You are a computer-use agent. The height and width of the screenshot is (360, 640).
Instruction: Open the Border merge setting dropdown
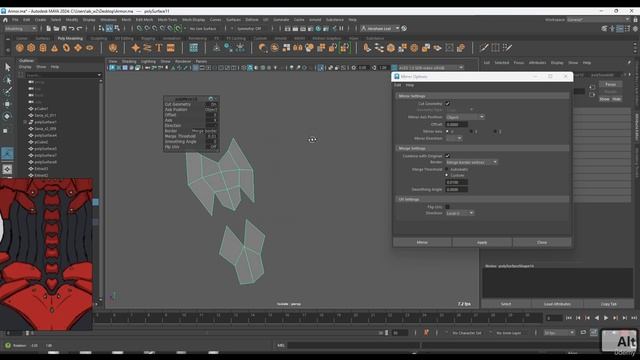coord(471,162)
